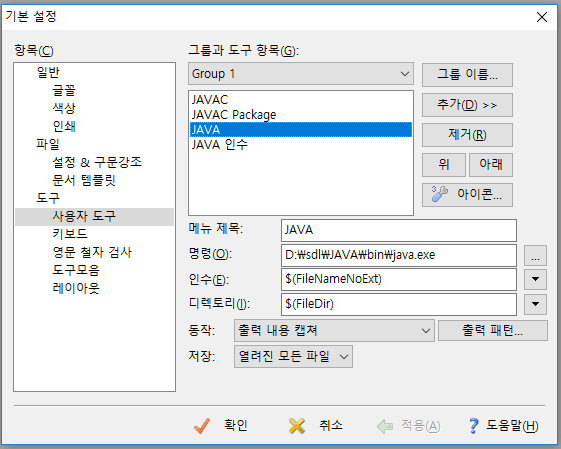The width and height of the screenshot is (561, 449).
Task: Select 영문 철자 검사 in the tree
Action: point(92,252)
